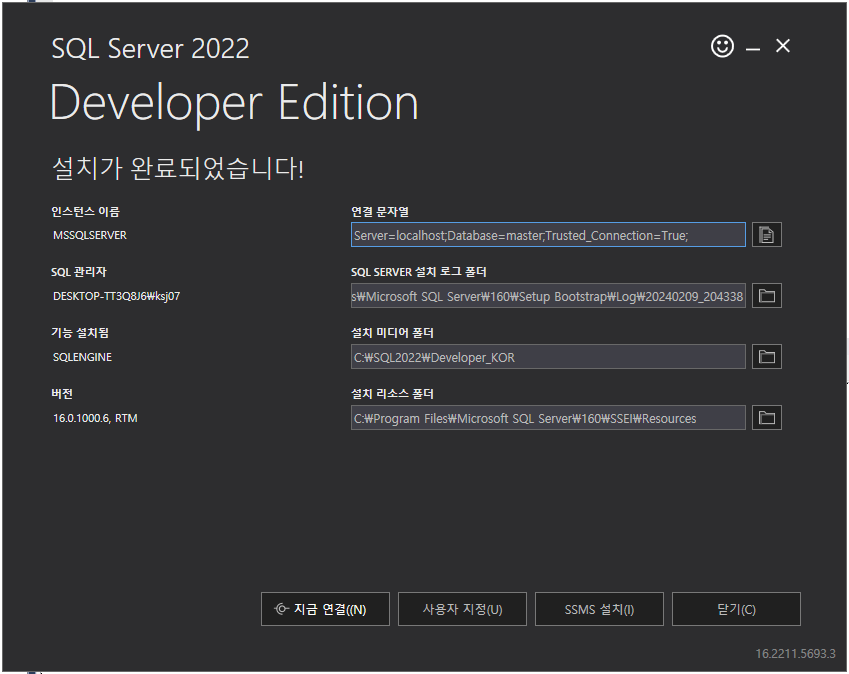Click the 지금 연결(N) button

(325, 609)
